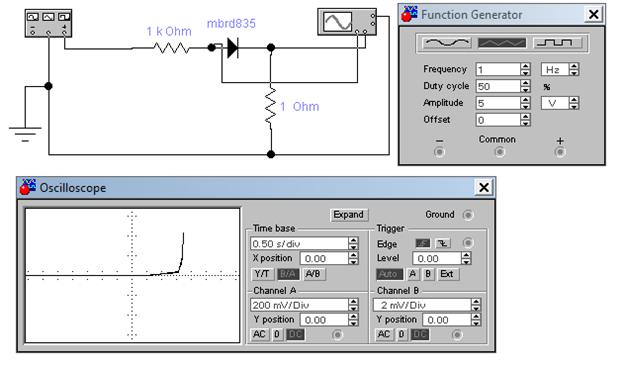Set Channel B coupling to DC

(420, 334)
